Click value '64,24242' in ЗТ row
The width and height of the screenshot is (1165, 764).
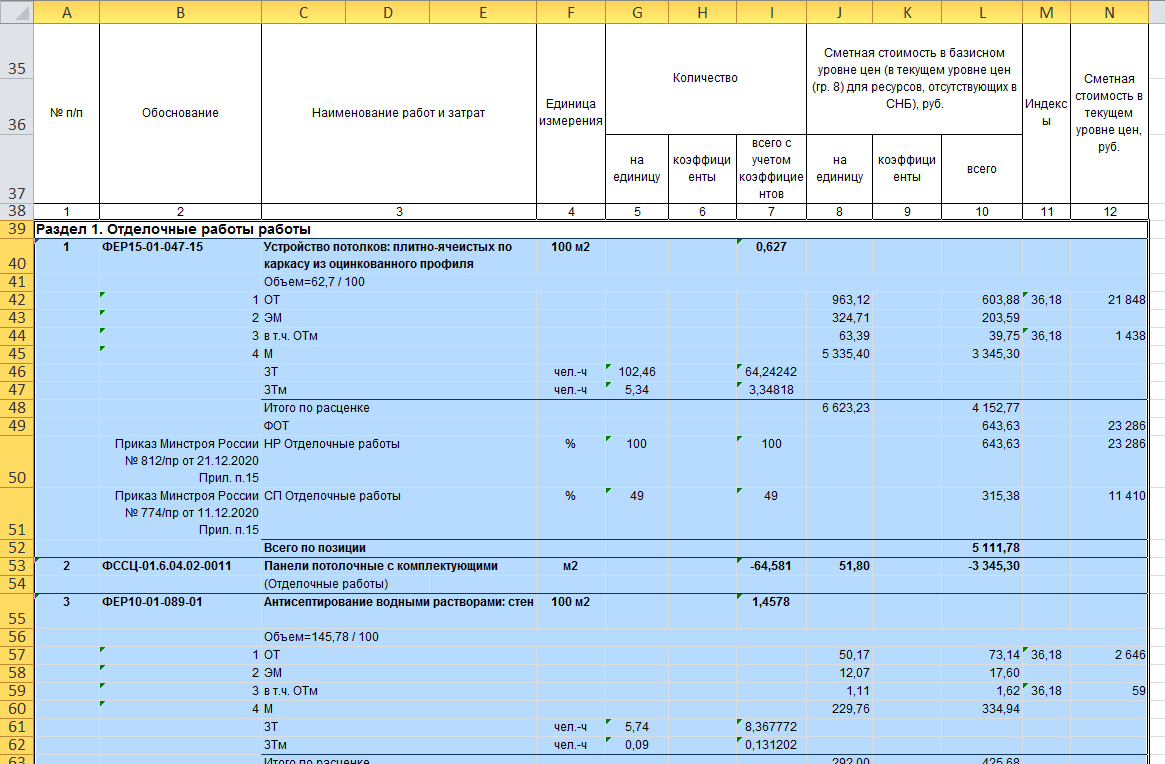point(771,372)
